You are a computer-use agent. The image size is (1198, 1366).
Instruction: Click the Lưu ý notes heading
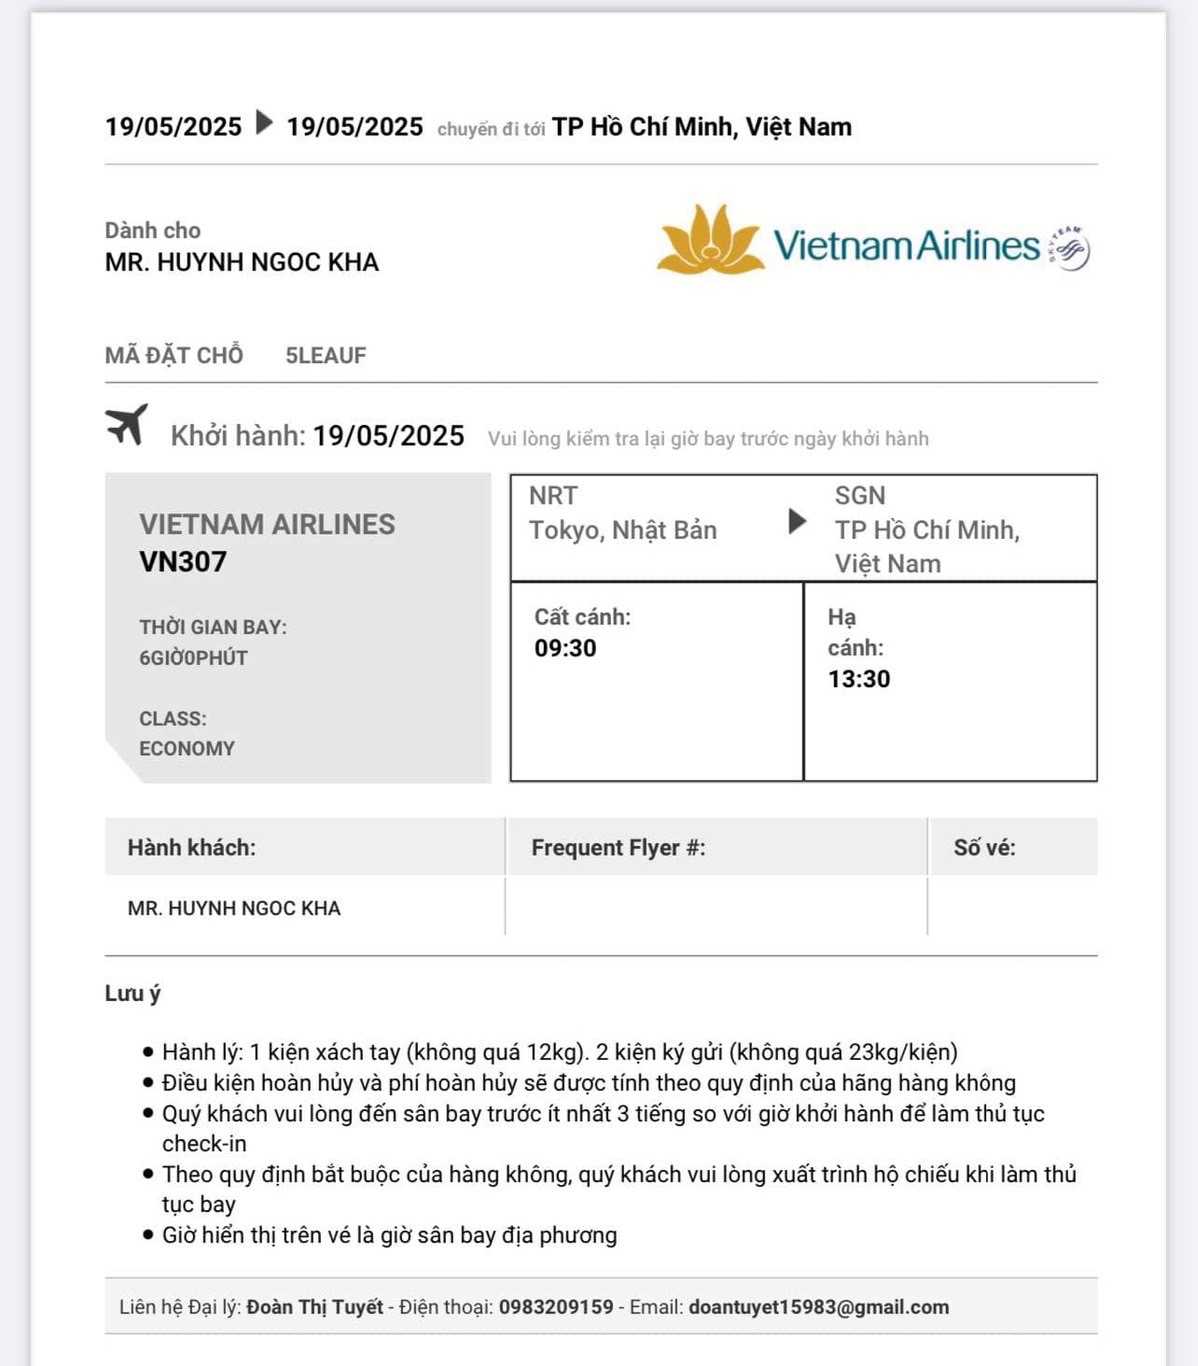pos(133,993)
